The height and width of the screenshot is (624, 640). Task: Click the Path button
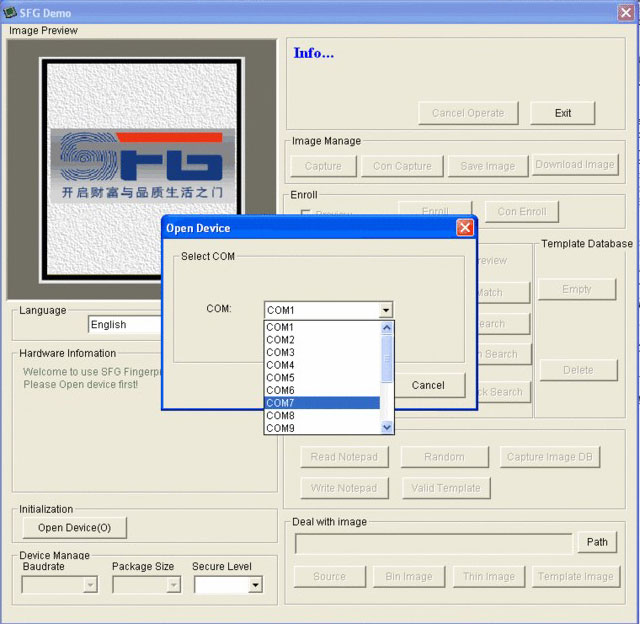597,542
